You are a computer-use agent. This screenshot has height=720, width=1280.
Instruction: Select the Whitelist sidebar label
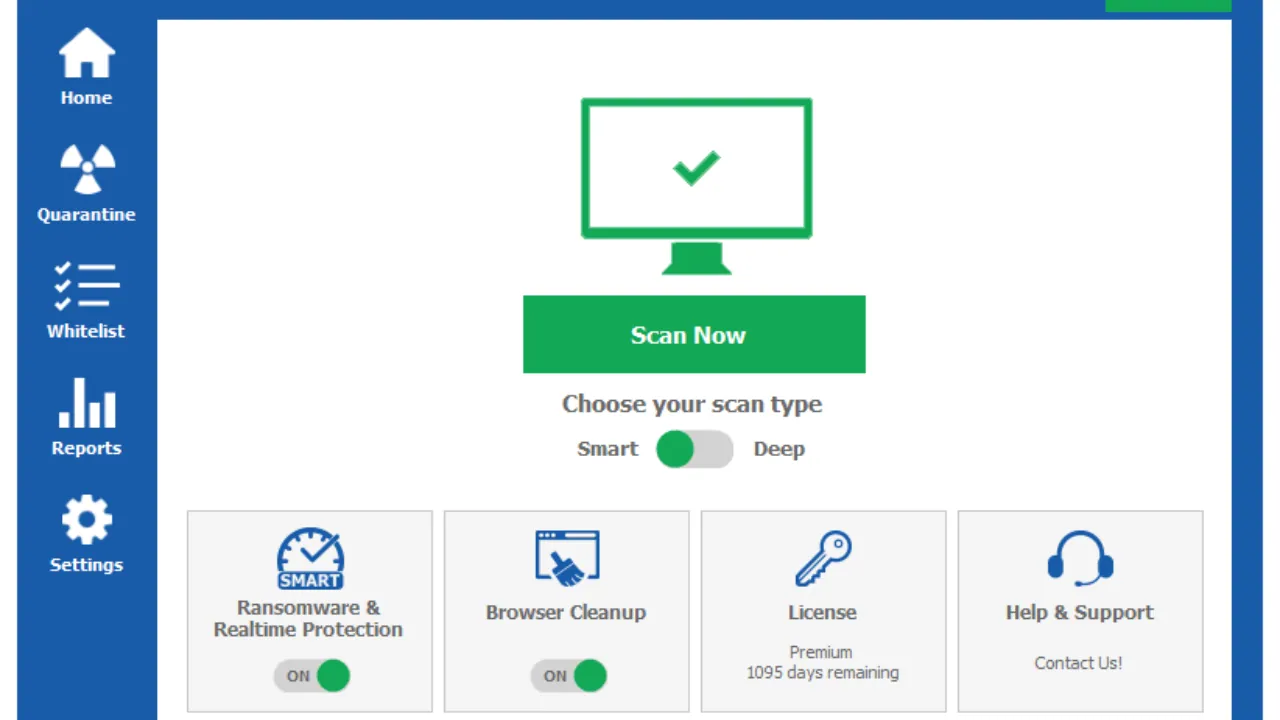(x=86, y=331)
